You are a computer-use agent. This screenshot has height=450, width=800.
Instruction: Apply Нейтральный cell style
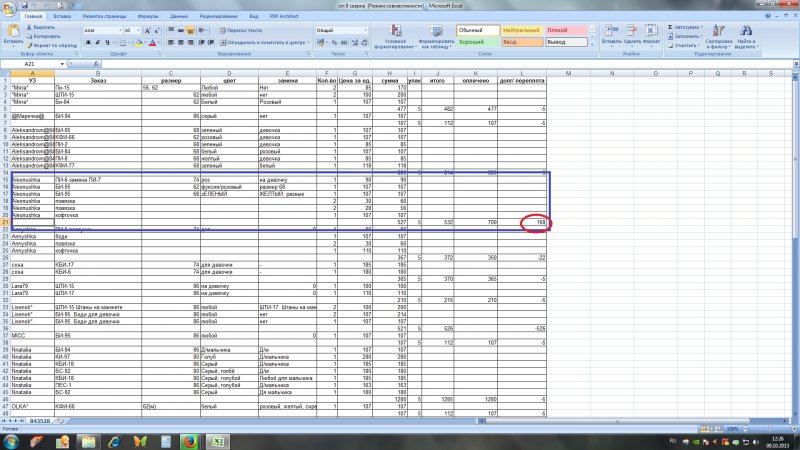pos(522,31)
